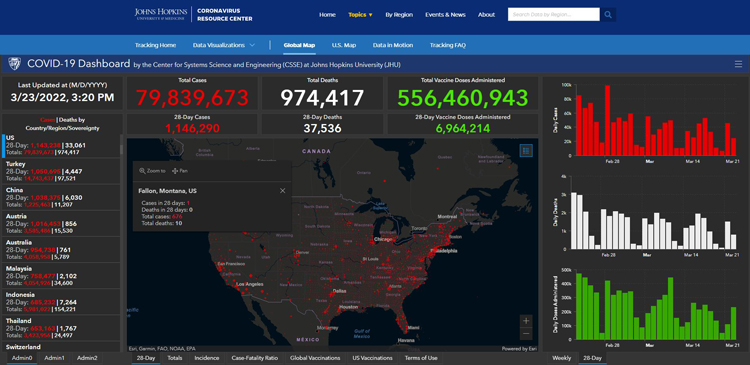Select Thailand in the country list

[x=61, y=329]
